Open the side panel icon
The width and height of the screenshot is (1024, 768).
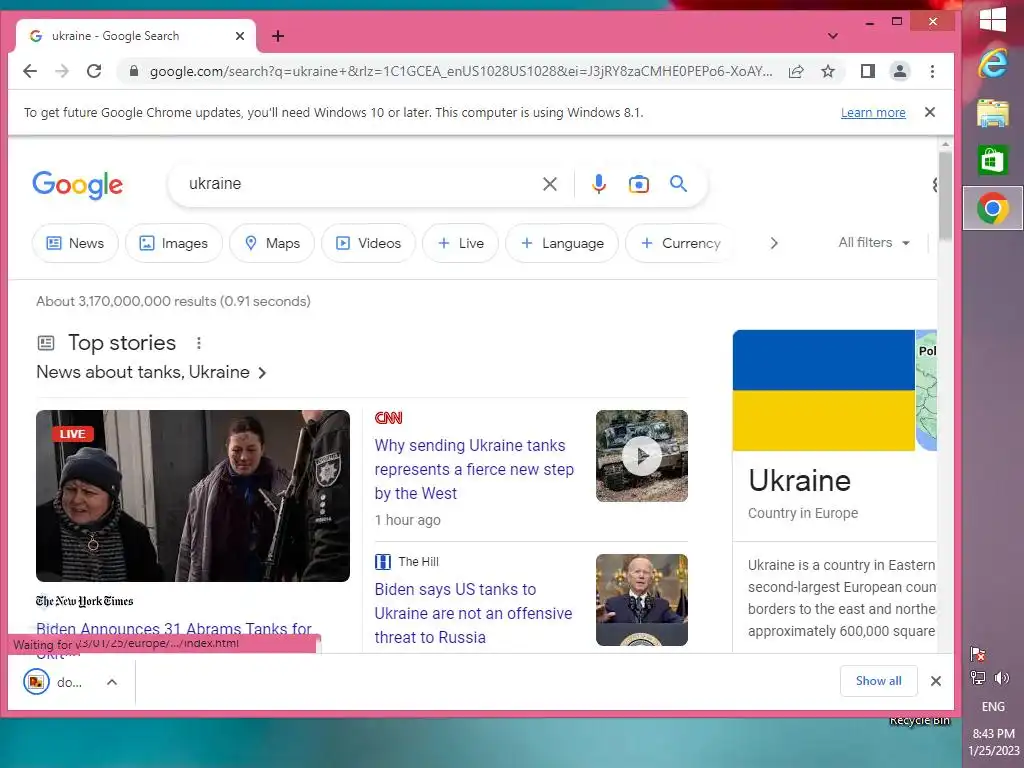[x=867, y=71]
